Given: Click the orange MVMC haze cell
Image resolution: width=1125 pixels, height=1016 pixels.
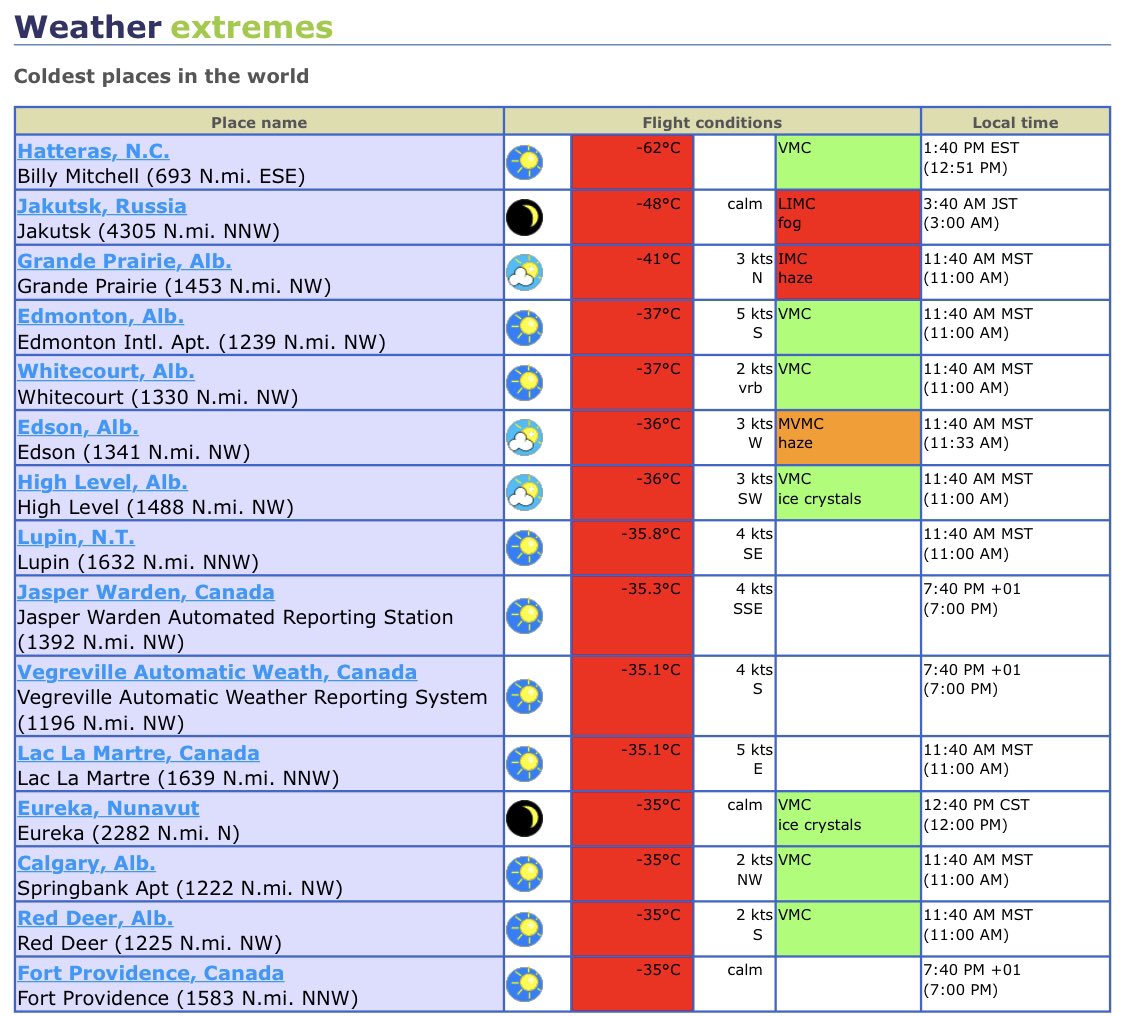Looking at the screenshot, I should tap(848, 438).
